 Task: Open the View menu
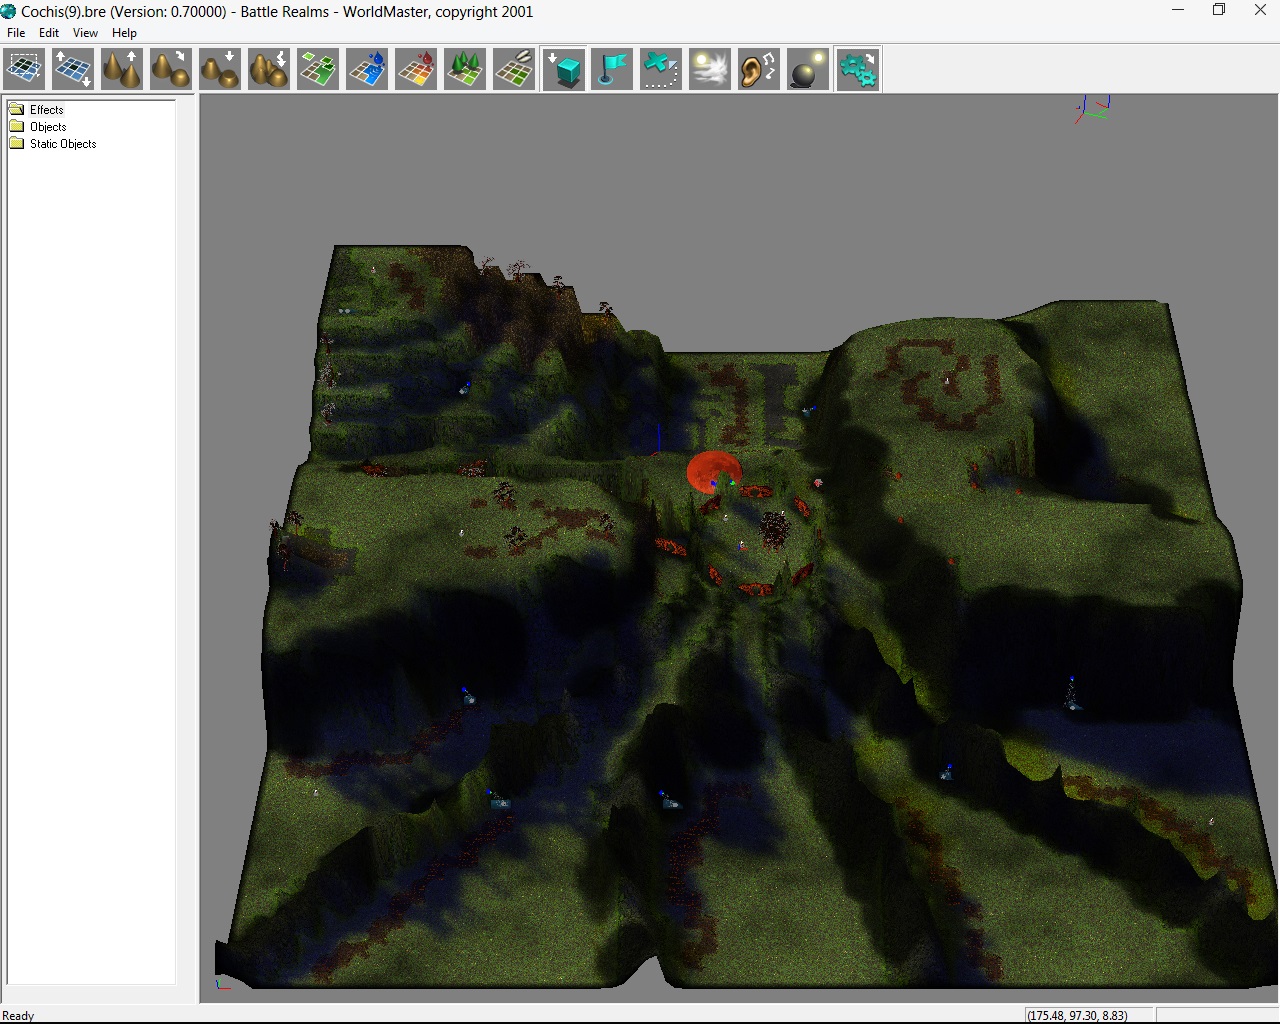tap(85, 33)
